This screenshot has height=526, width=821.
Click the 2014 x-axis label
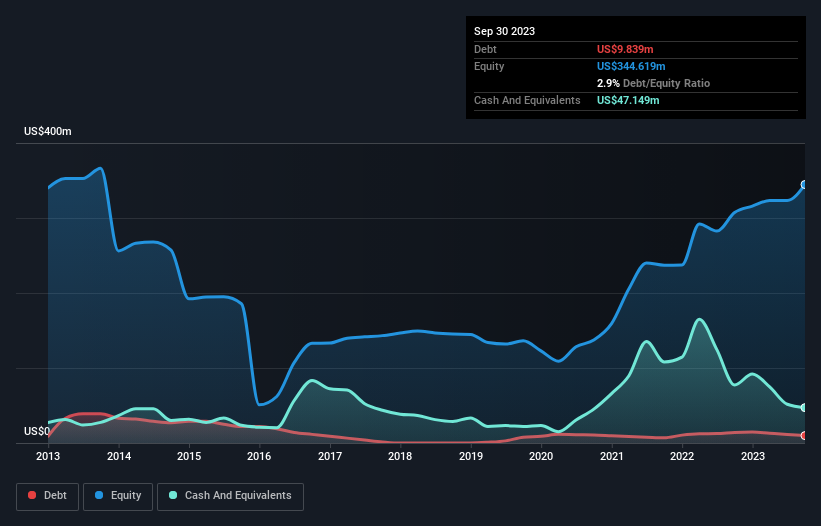119,456
